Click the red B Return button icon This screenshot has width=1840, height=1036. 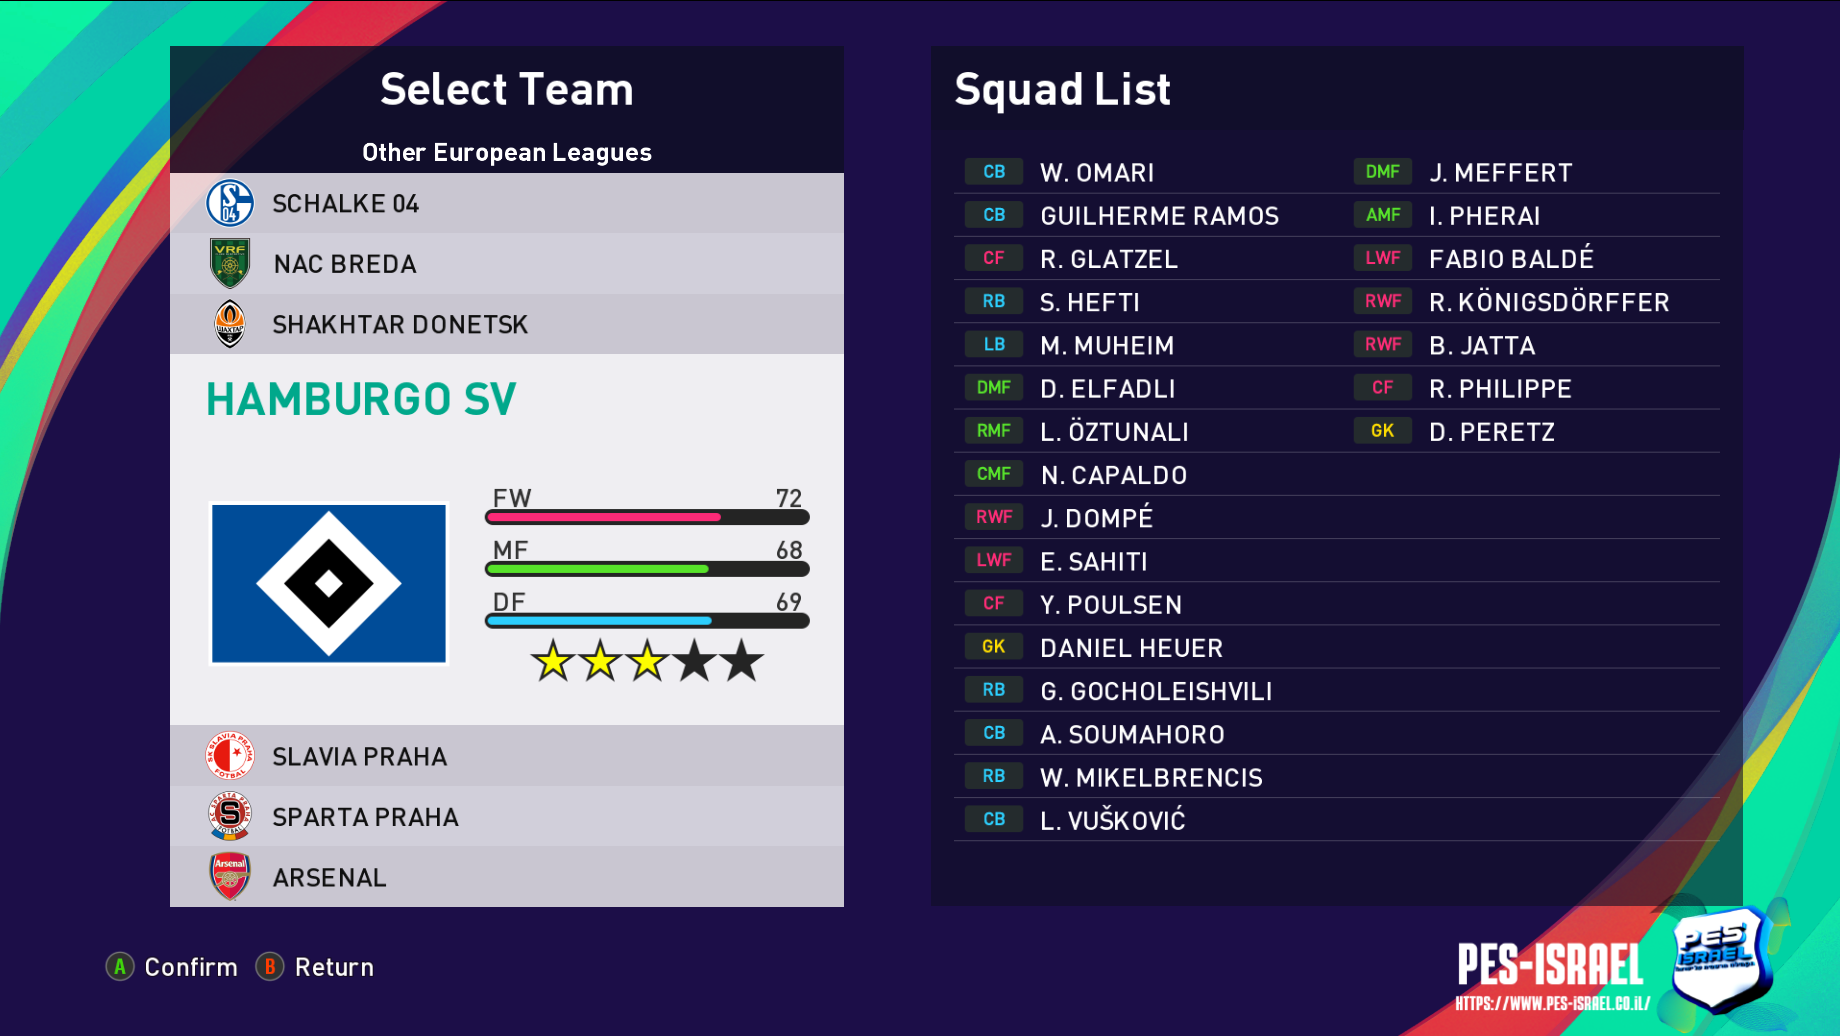pyautogui.click(x=270, y=967)
